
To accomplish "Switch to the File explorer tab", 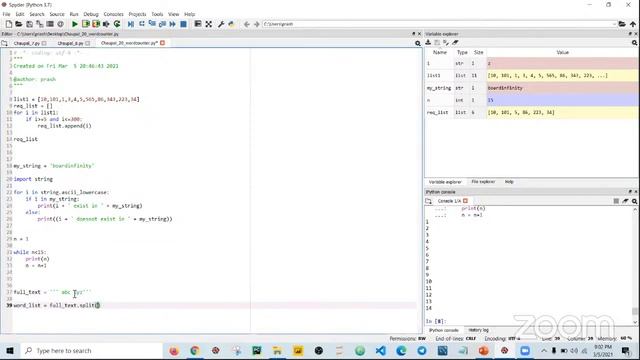I will [x=483, y=182].
